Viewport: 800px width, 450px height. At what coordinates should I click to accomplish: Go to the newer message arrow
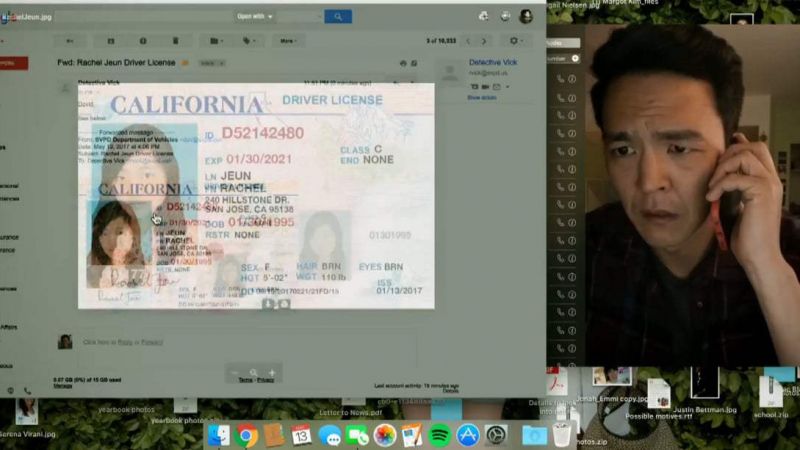[x=468, y=41]
